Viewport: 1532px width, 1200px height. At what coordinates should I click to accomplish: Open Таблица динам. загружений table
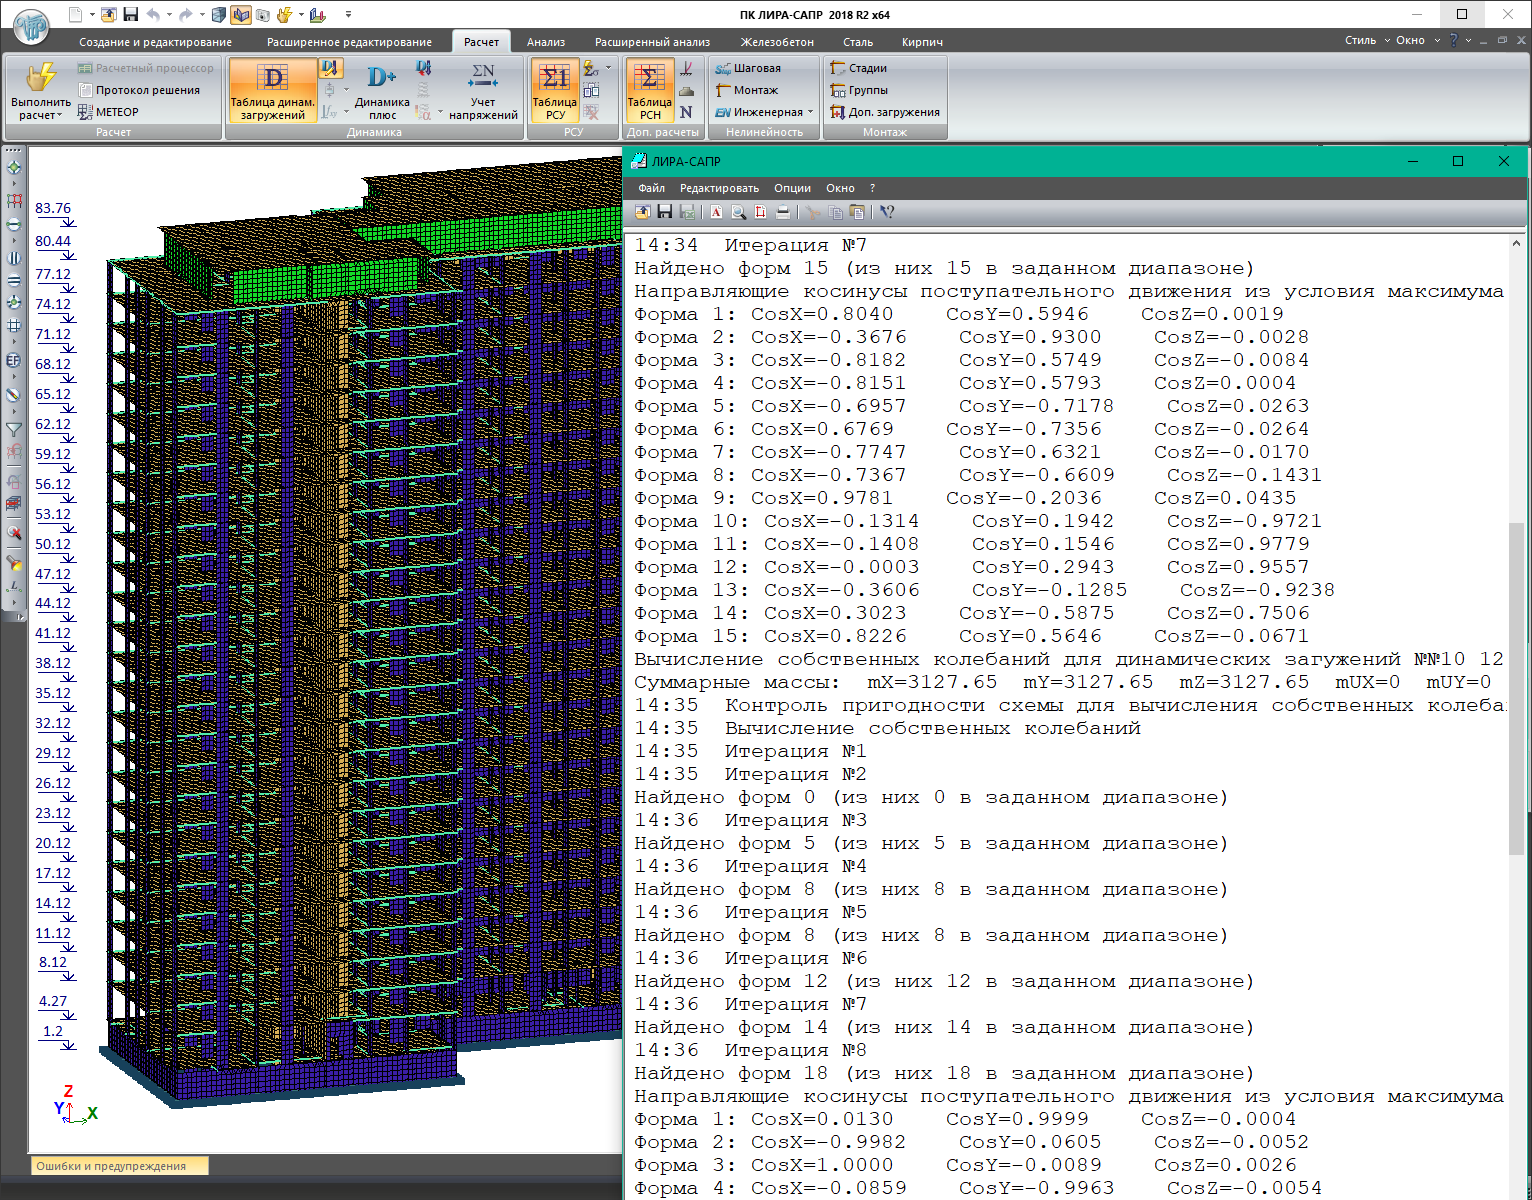[272, 90]
